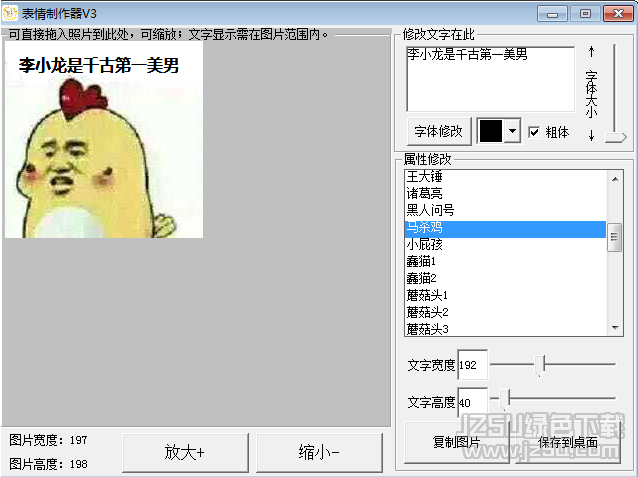Viewport: 638px width, 477px height.
Task: Select 王大锤 in the template list
Action: click(505, 177)
